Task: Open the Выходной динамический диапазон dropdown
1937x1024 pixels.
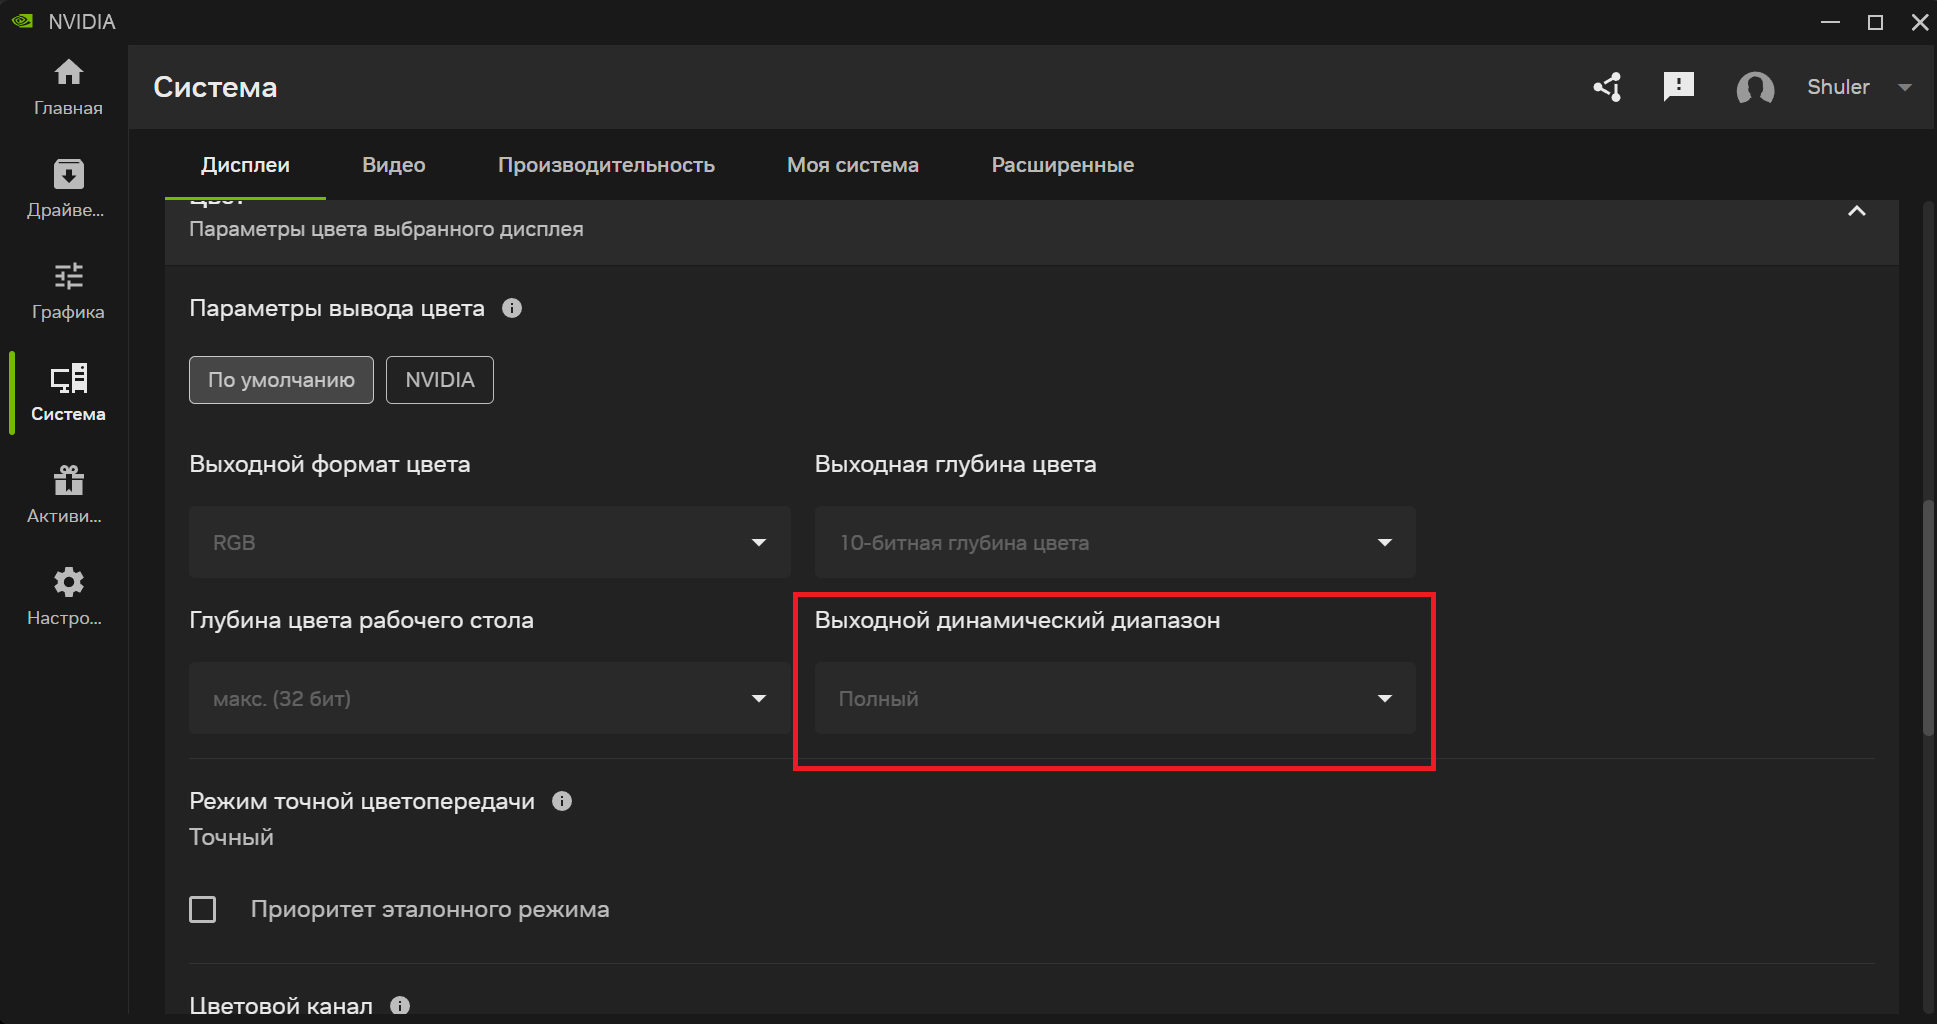Action: coord(1115,698)
